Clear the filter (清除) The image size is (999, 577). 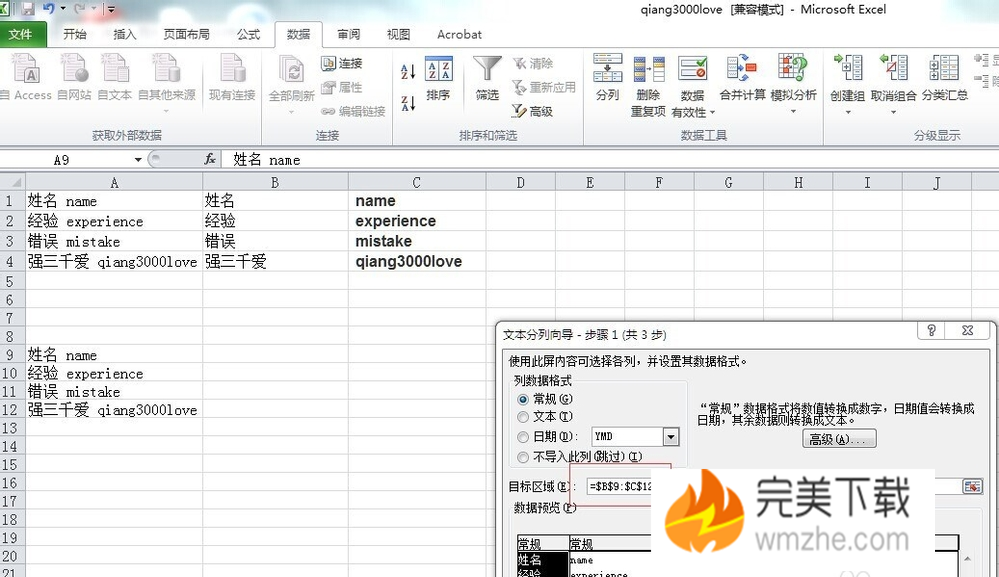(533, 63)
